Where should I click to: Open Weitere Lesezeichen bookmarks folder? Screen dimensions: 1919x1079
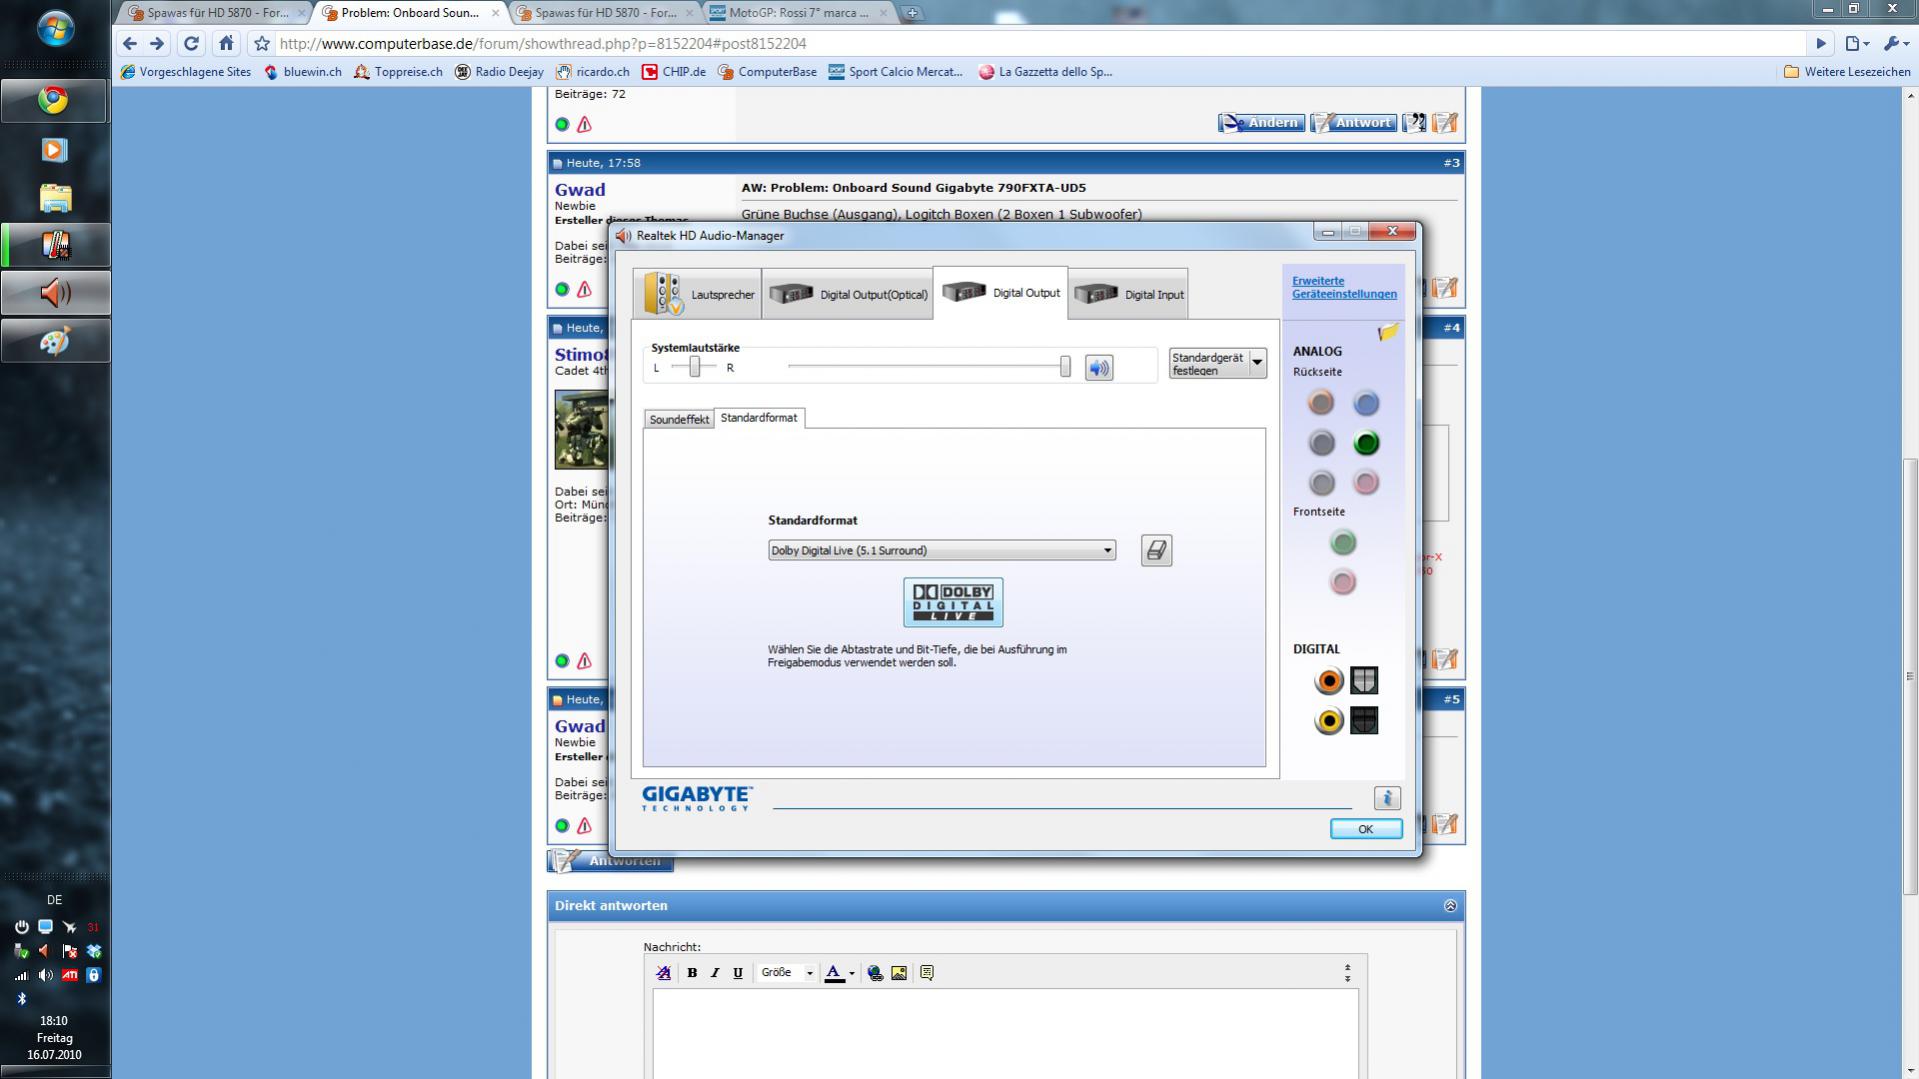point(1847,72)
